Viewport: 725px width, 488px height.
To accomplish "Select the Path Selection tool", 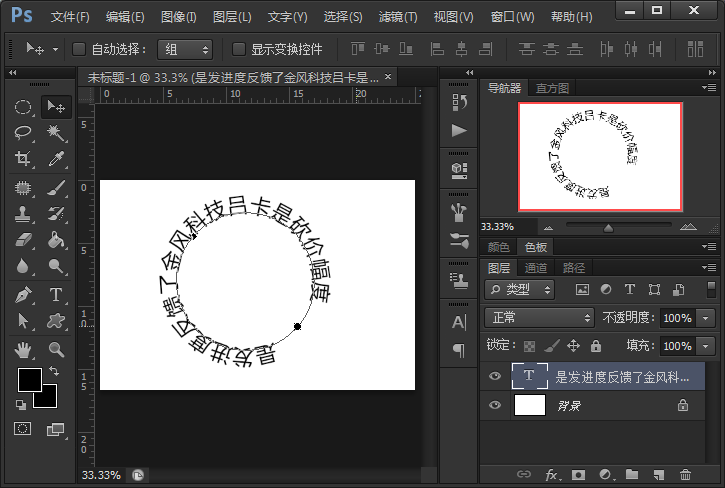I will point(23,321).
